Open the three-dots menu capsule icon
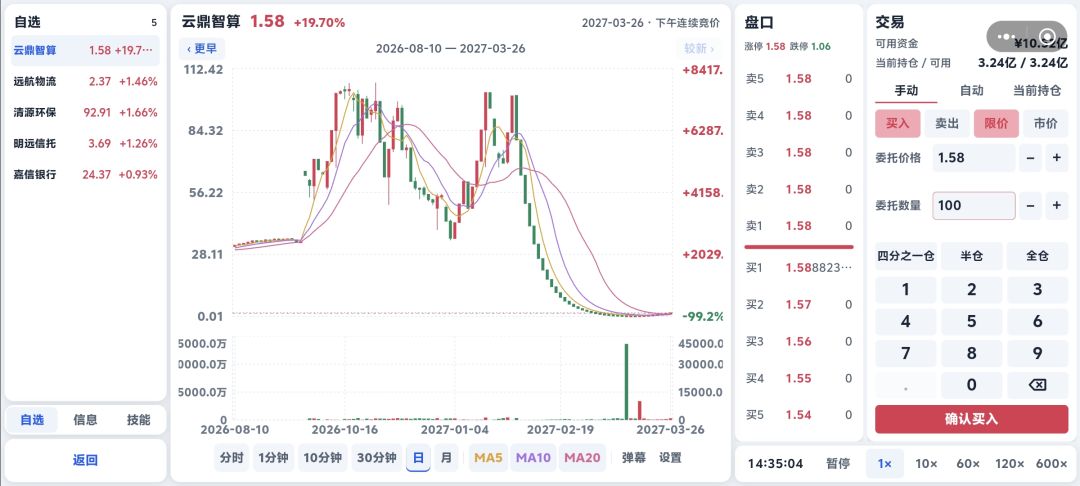The width and height of the screenshot is (1080, 486). (1007, 36)
